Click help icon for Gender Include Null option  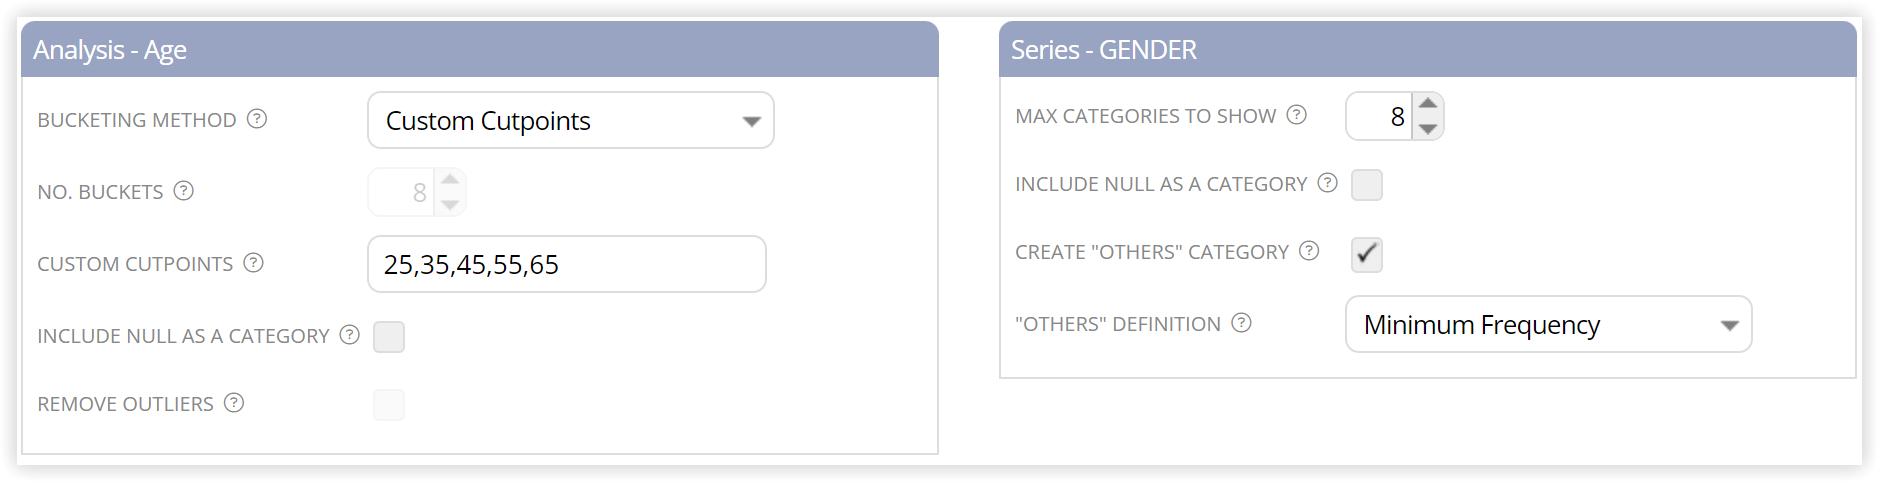[1327, 183]
